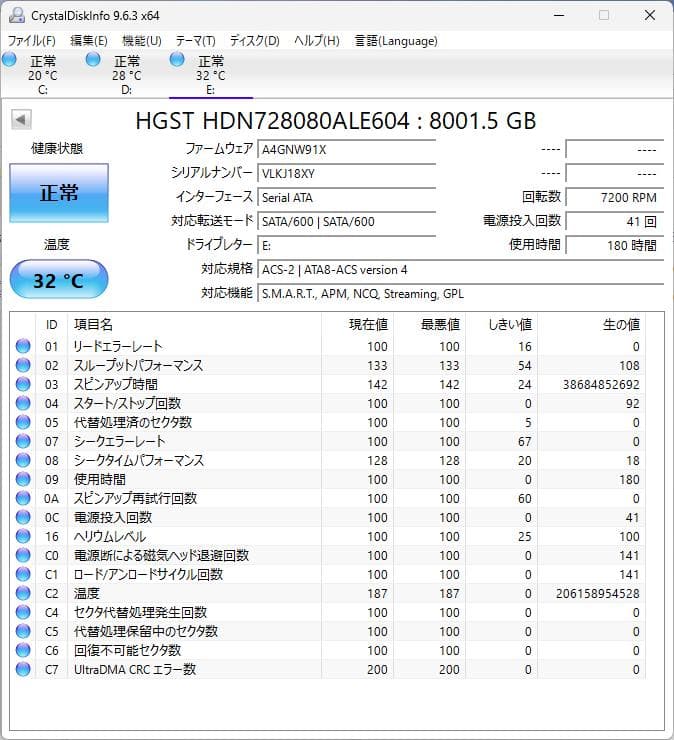
Task: Click status orb for 0A スピンアップ再試行回数 row
Action: click(x=23, y=498)
